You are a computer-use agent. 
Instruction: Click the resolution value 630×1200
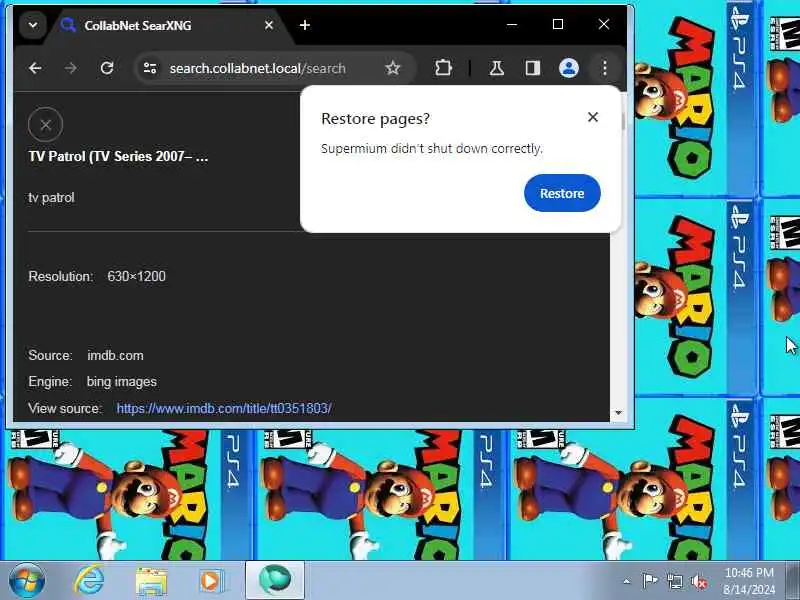(x=136, y=276)
